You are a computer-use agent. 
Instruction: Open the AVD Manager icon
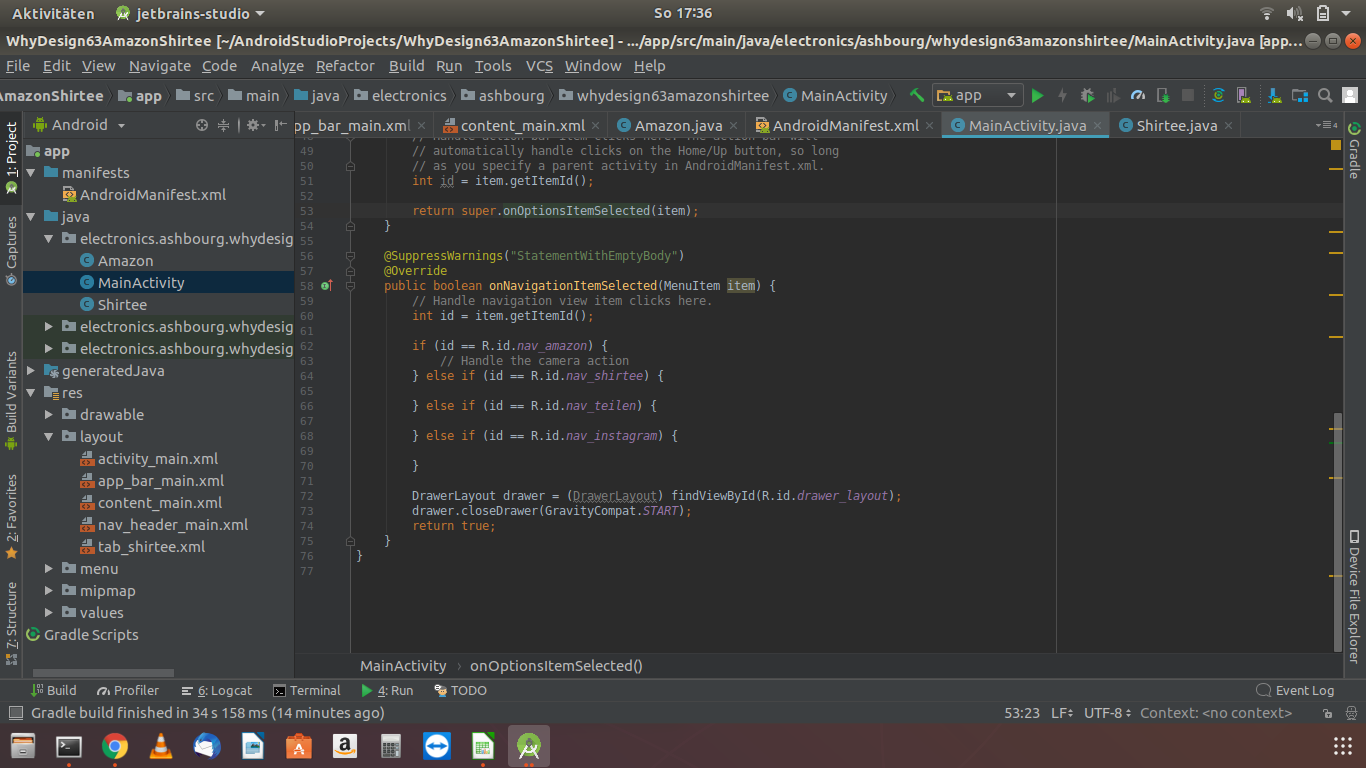click(x=1243, y=96)
